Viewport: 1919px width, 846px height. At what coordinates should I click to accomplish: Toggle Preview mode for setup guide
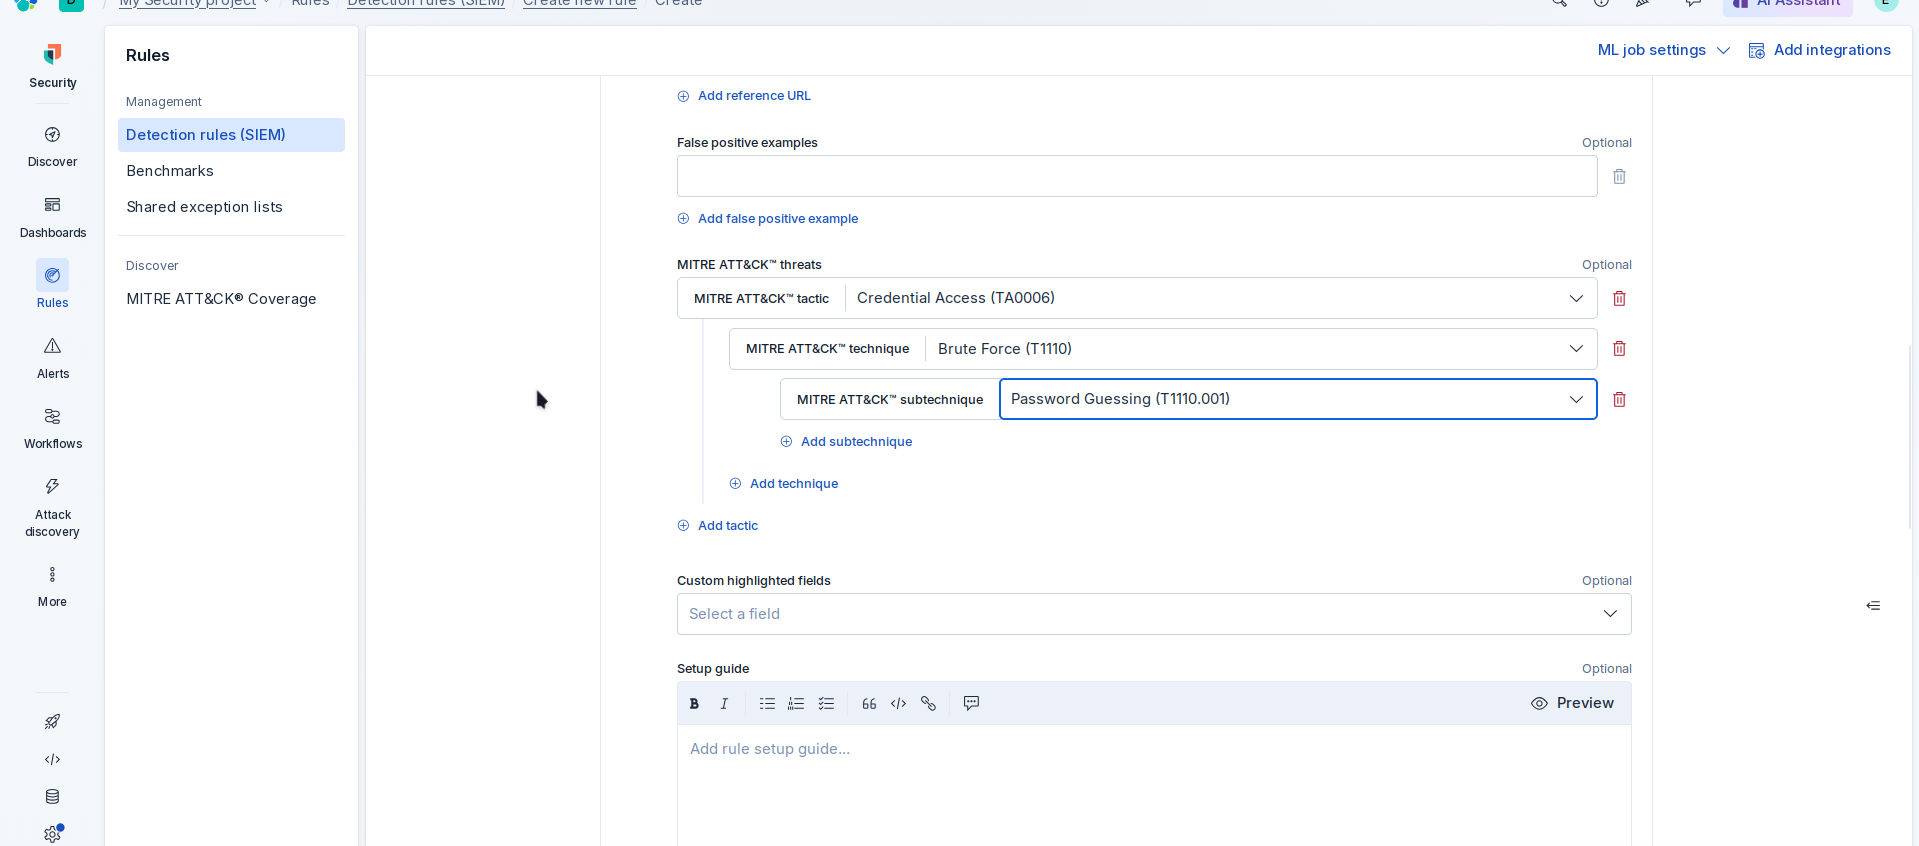(x=1572, y=704)
